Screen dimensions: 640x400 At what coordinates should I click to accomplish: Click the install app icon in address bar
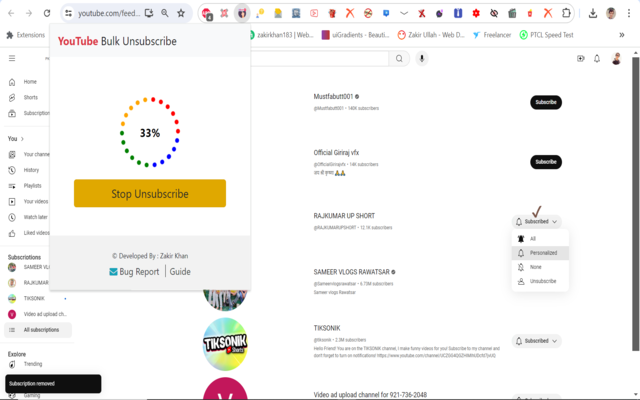pos(149,13)
